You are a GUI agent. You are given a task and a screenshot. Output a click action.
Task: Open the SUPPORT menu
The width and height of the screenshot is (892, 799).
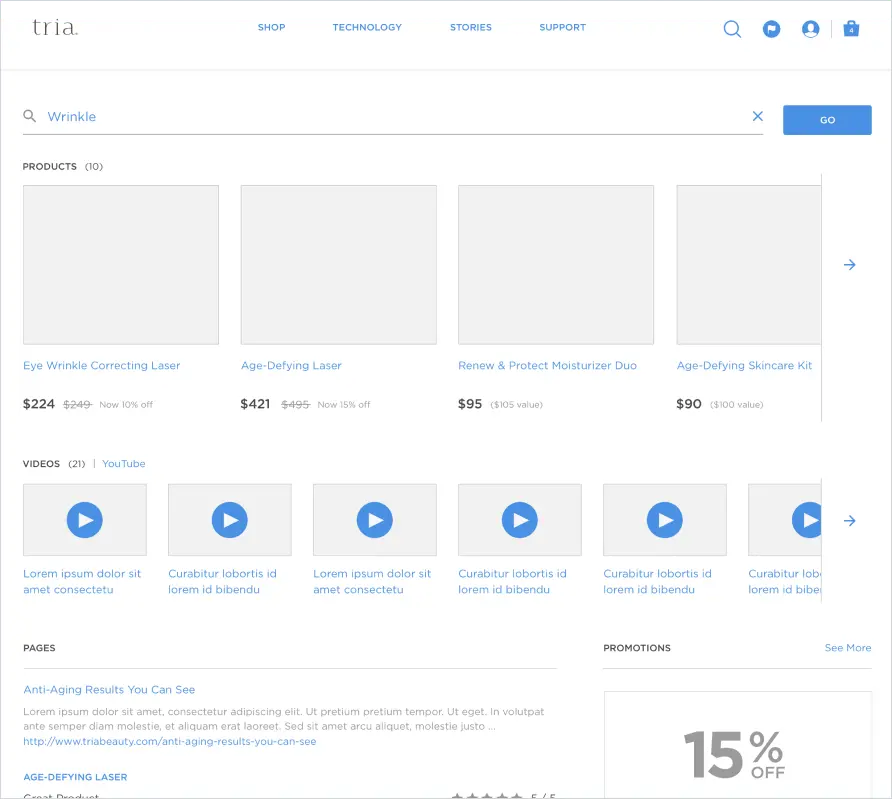pyautogui.click(x=563, y=27)
